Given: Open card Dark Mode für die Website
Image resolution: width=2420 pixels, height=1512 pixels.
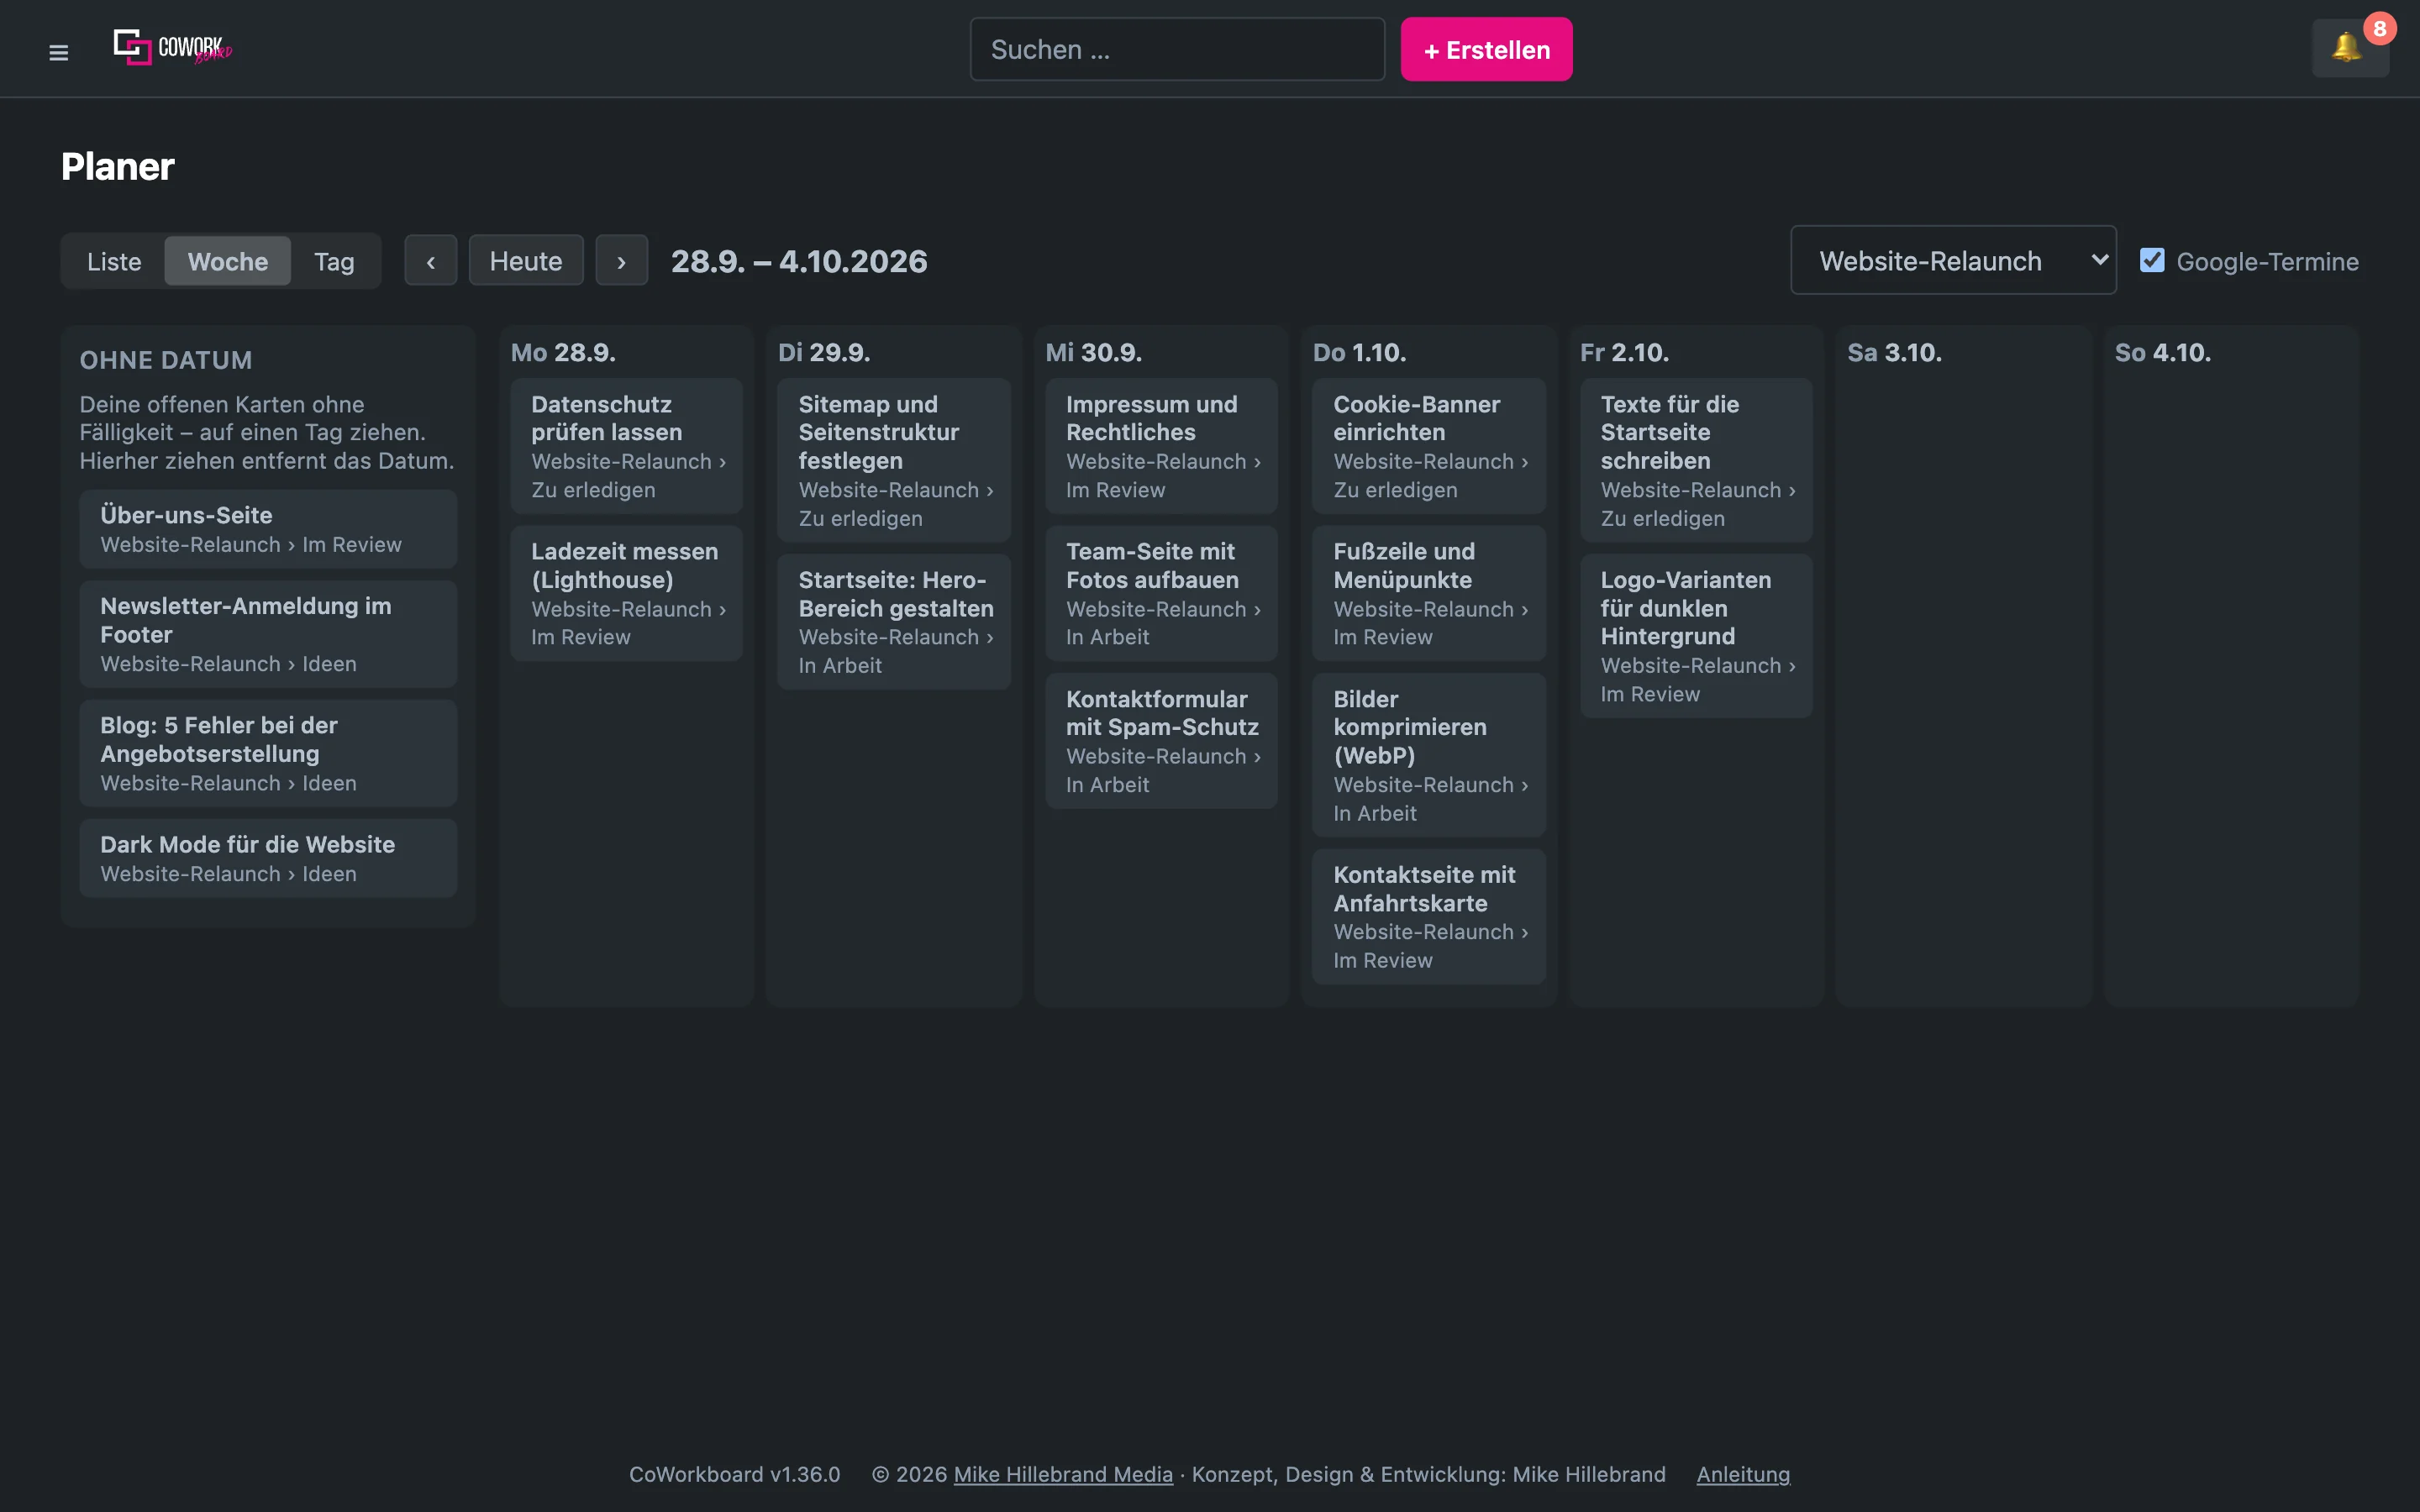Looking at the screenshot, I should (x=268, y=858).
